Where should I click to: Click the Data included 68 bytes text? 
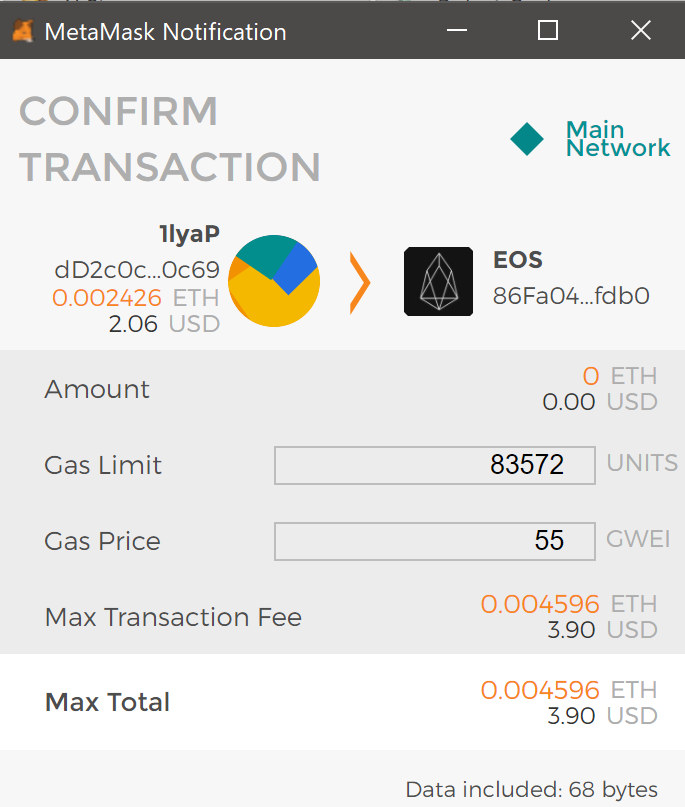532,790
